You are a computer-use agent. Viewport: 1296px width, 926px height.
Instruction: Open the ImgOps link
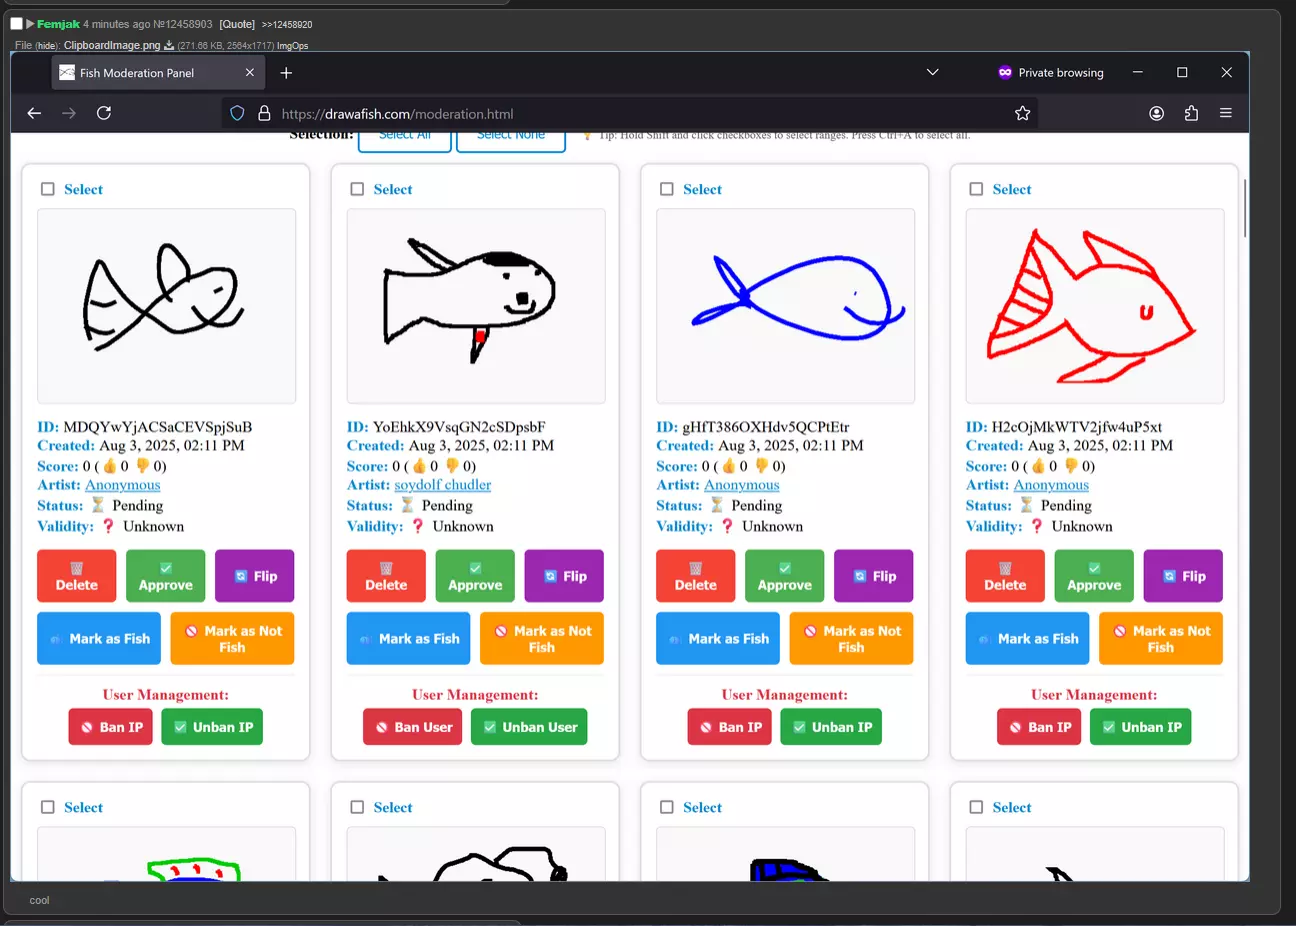point(292,46)
